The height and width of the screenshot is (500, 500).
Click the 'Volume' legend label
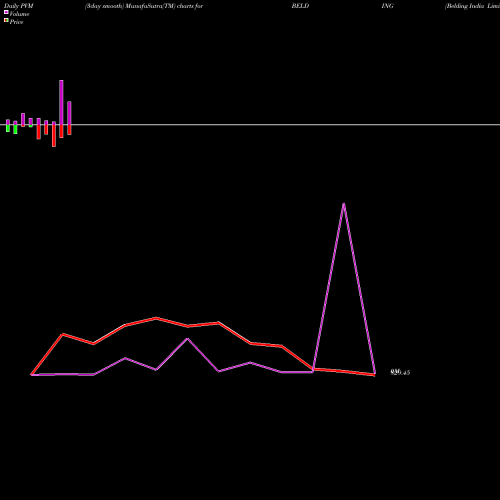click(19, 14)
